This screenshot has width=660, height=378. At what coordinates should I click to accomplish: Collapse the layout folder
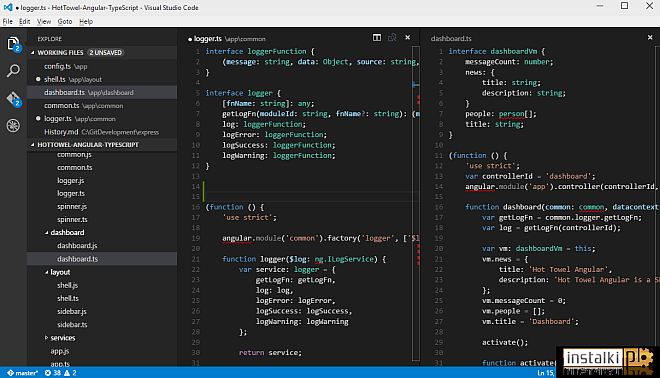[x=46, y=272]
